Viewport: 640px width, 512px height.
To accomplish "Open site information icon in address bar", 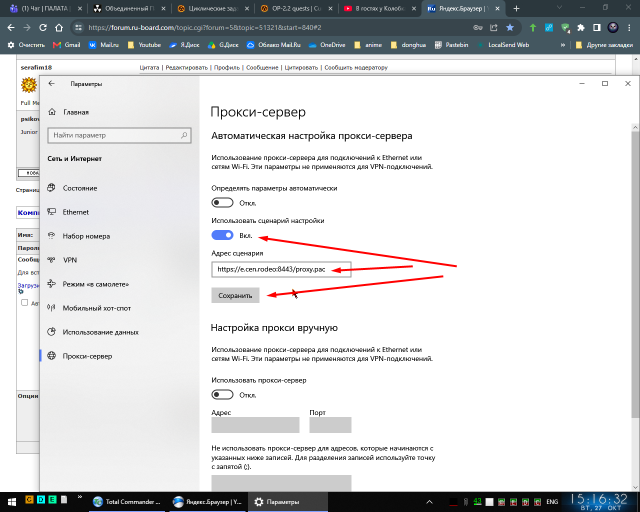I will (78, 27).
